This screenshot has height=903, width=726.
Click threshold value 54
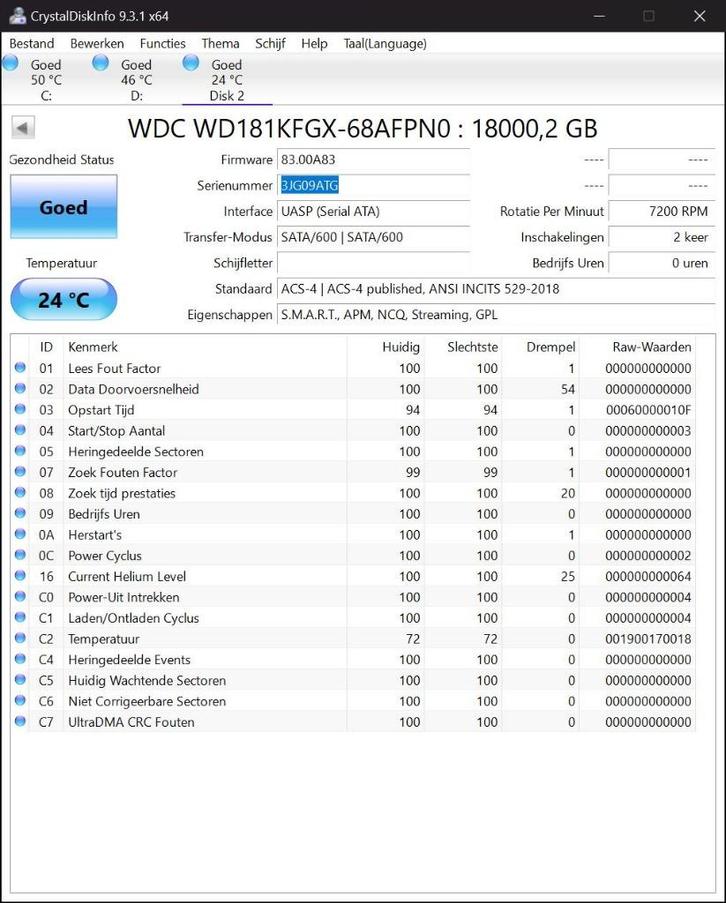tap(568, 389)
